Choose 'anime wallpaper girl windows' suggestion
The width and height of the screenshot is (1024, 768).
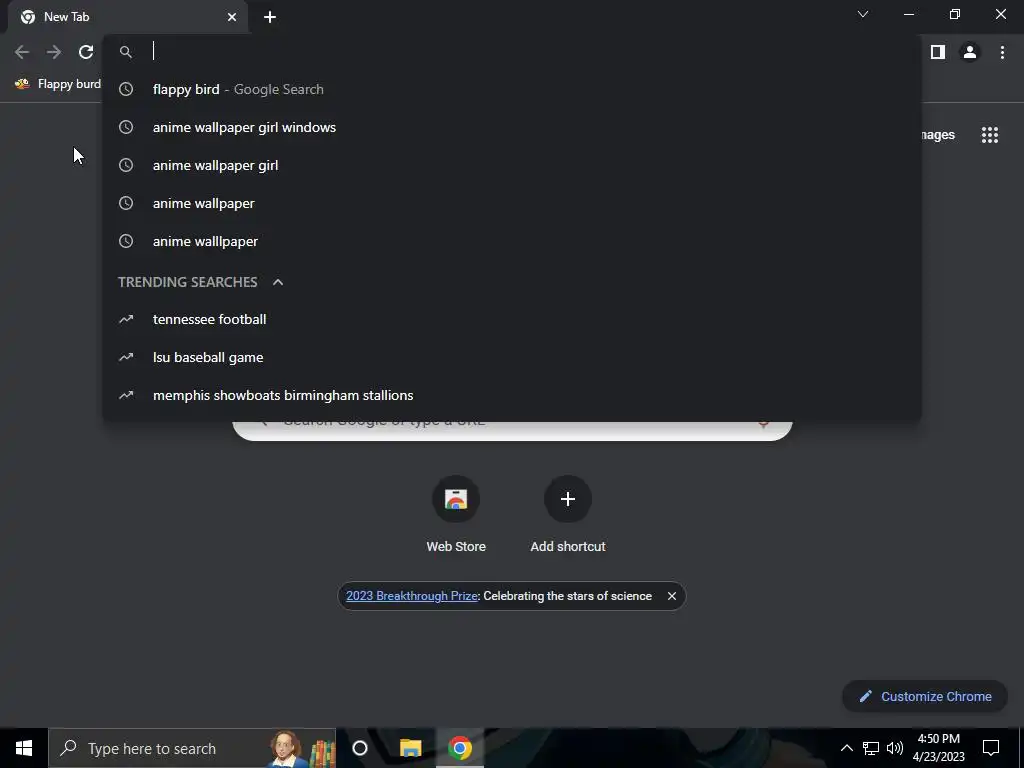pos(512,127)
